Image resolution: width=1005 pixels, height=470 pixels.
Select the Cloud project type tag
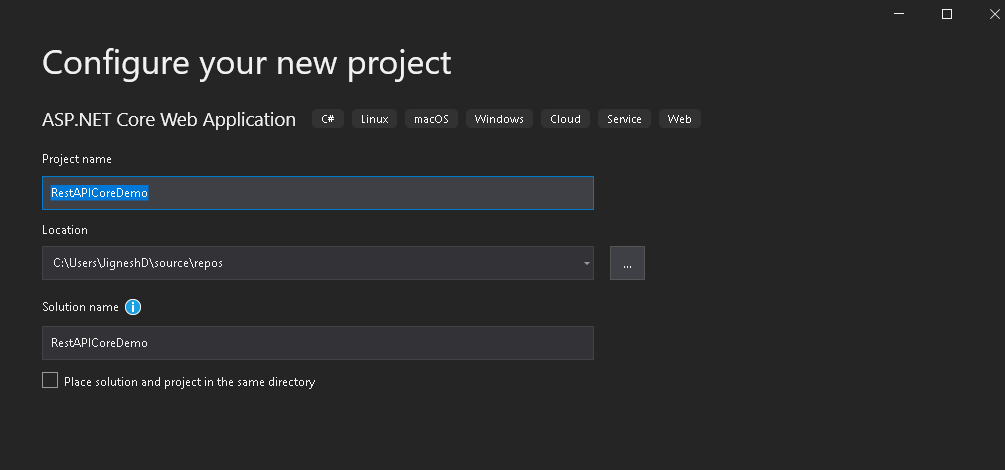point(565,119)
